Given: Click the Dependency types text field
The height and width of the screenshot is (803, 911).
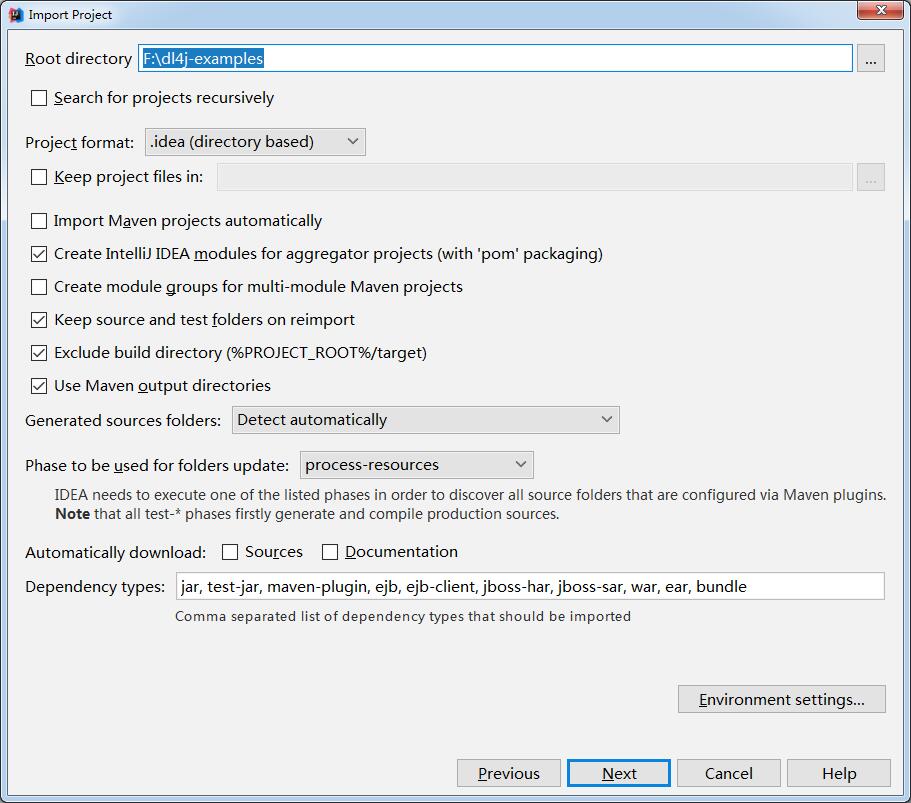Looking at the screenshot, I should 530,586.
